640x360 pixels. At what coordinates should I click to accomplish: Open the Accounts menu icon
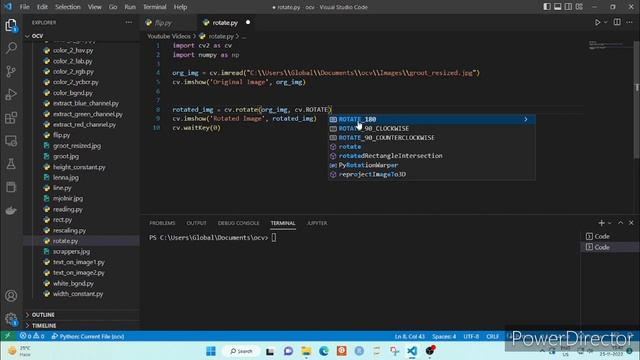[11, 296]
